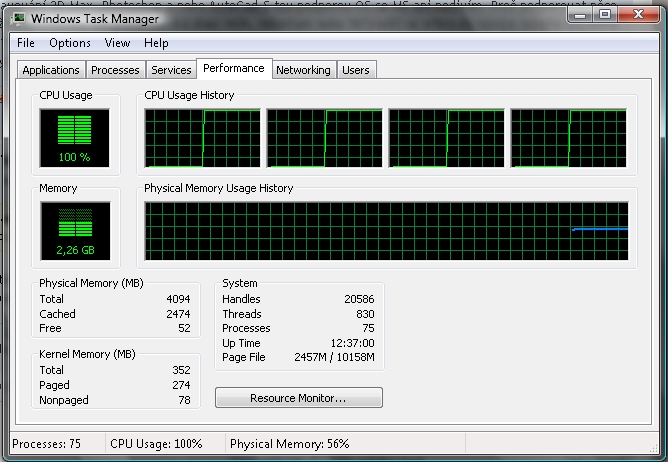Click Up Time value 12:37:00
The image size is (668, 462).
point(352,343)
